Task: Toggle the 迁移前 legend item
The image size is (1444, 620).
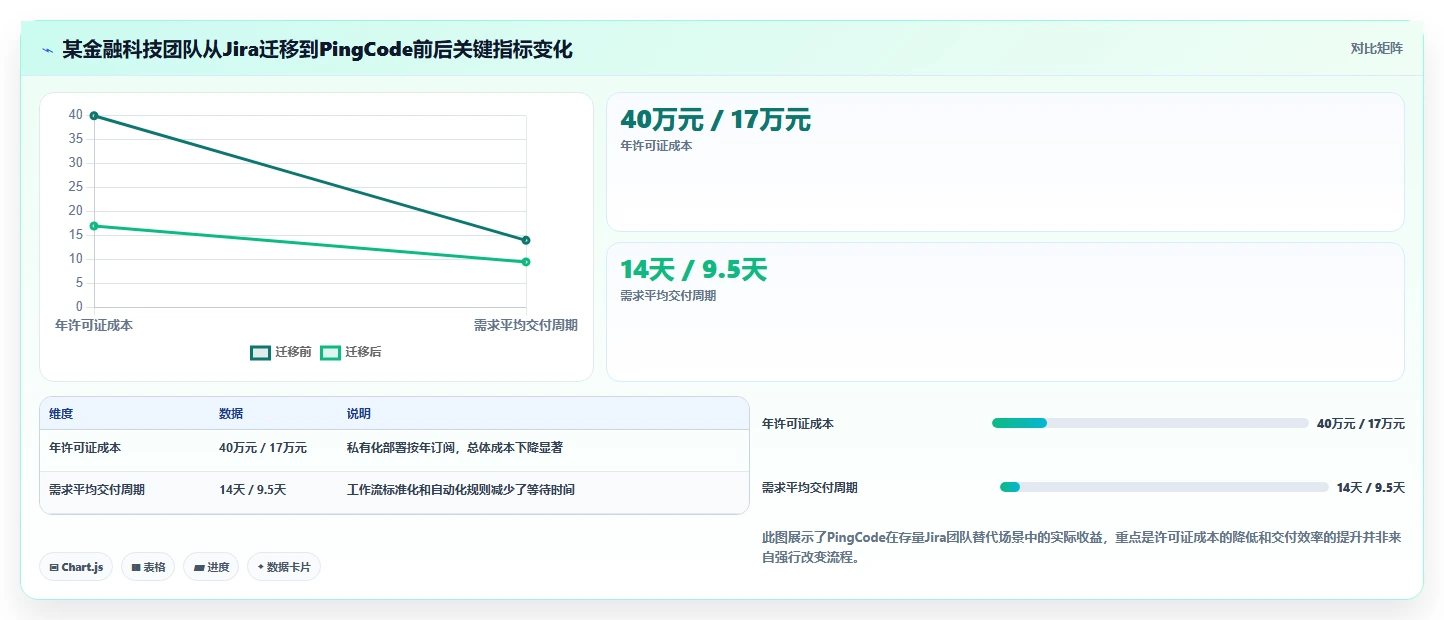Action: pos(281,352)
